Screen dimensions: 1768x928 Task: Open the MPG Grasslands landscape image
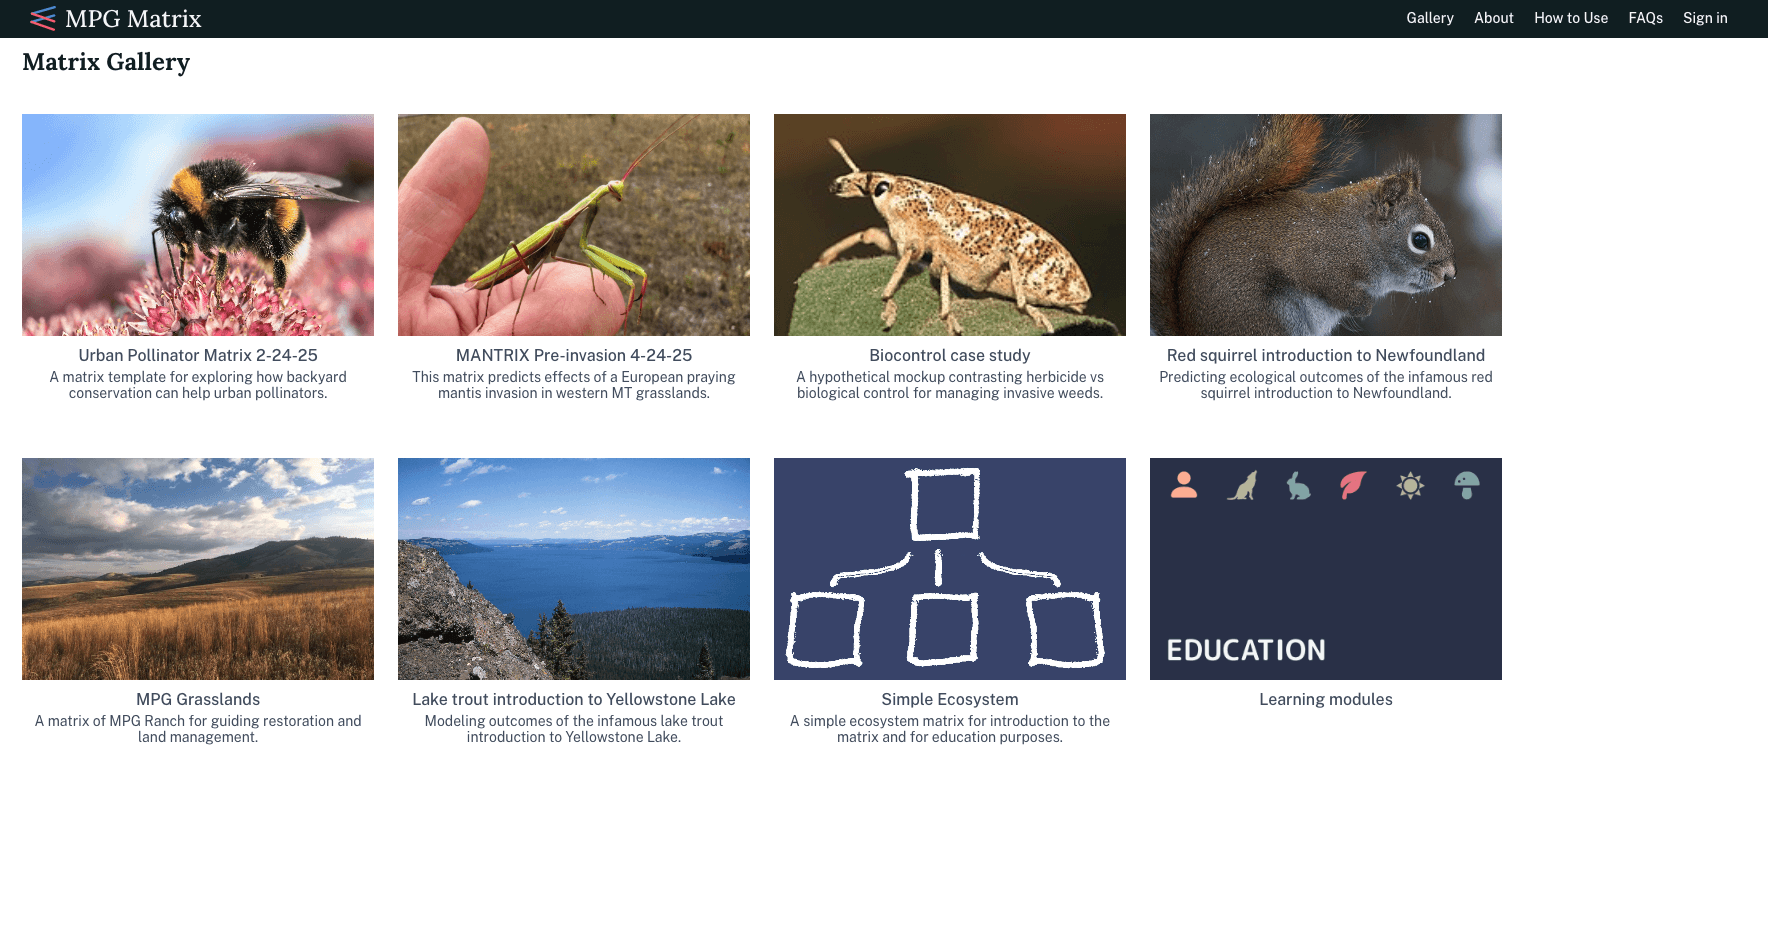[x=198, y=569]
